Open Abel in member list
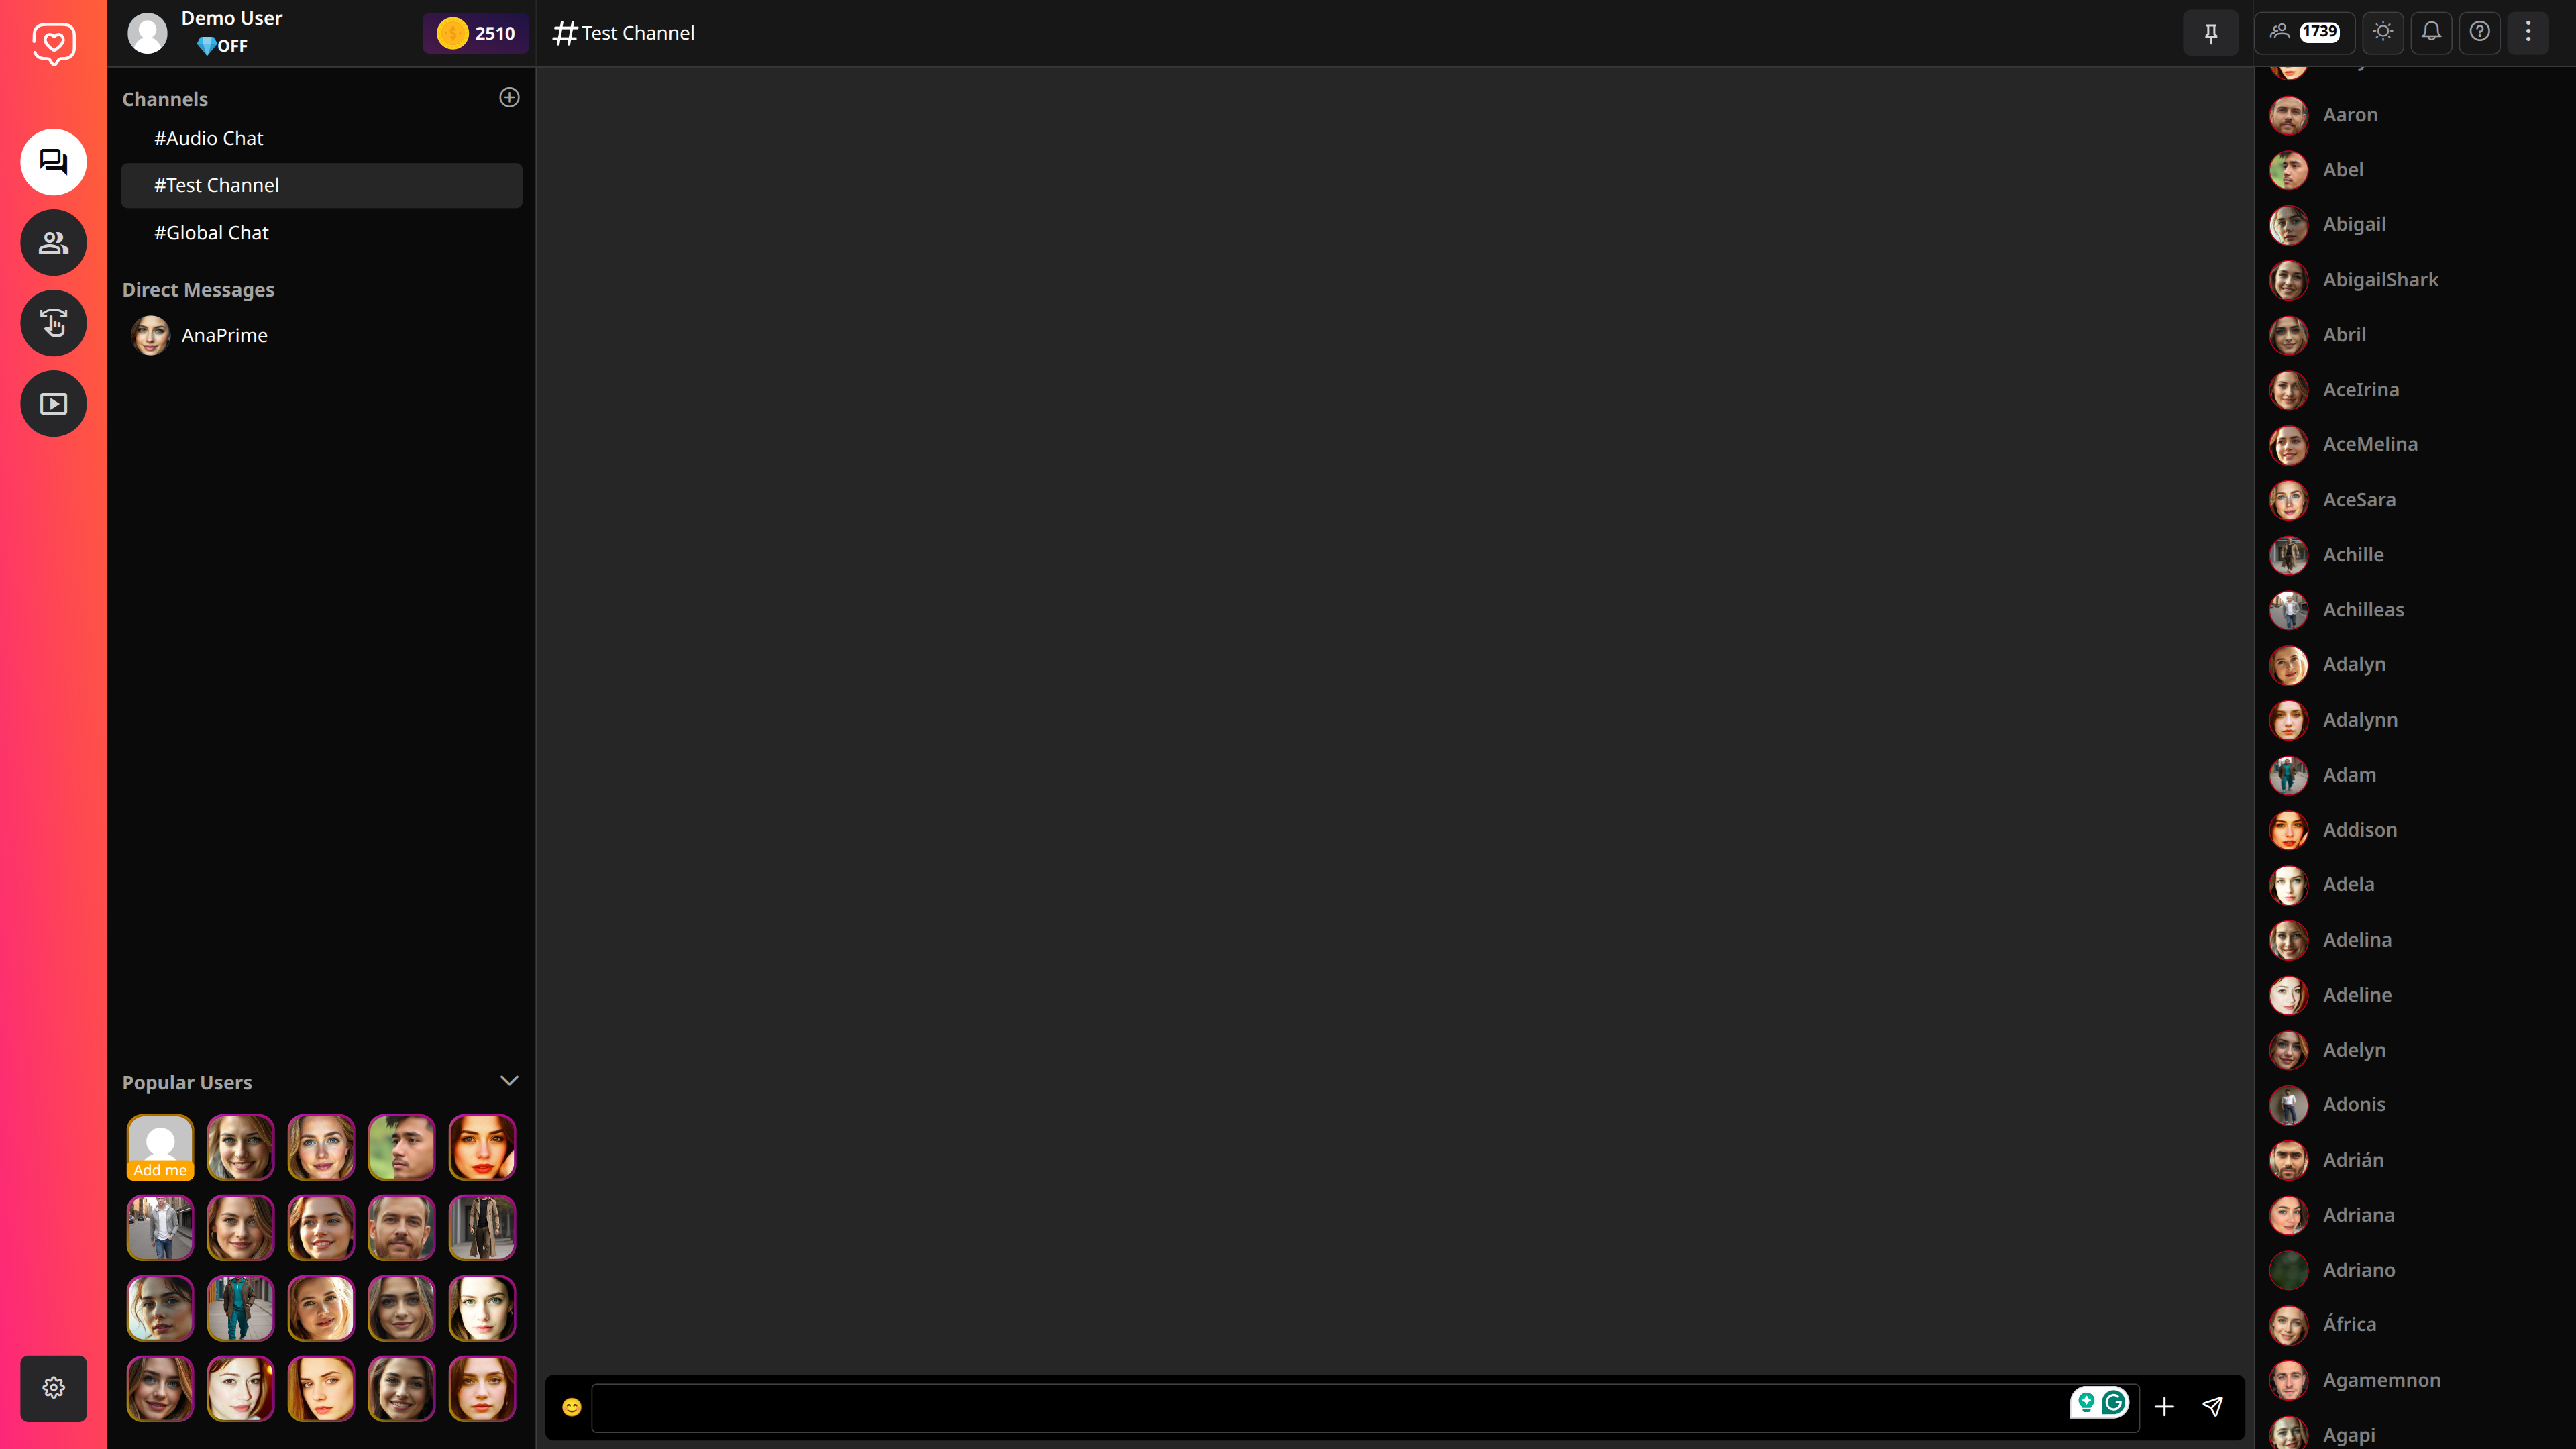2576x1449 pixels. pyautogui.click(x=2414, y=170)
